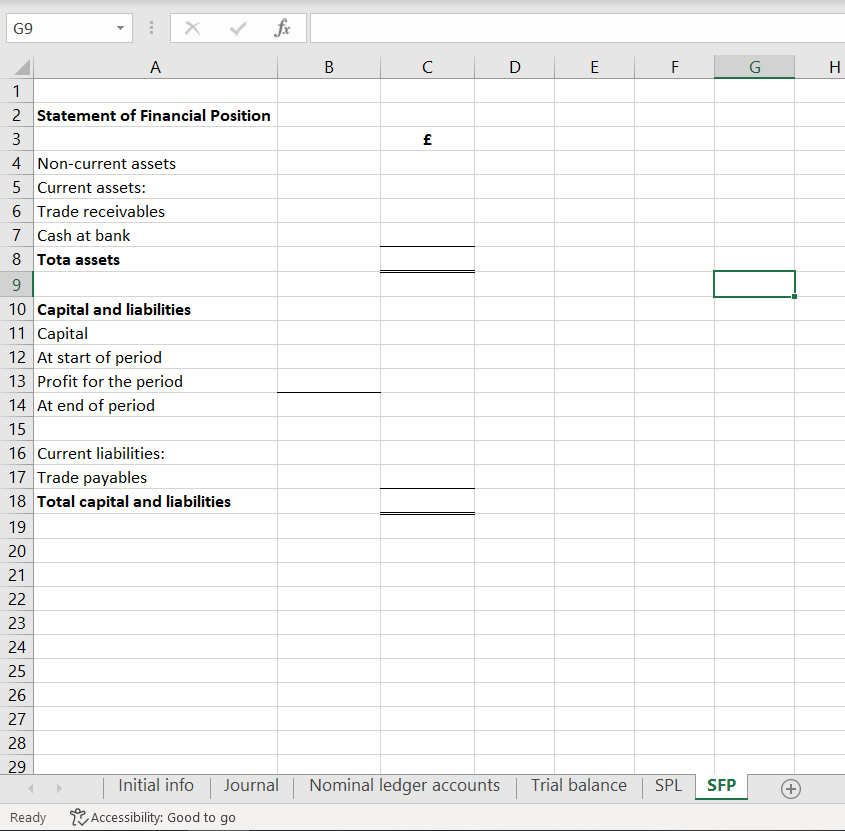Click 'Accessibility: Good to go' status text
The image size is (845, 831).
(163, 818)
